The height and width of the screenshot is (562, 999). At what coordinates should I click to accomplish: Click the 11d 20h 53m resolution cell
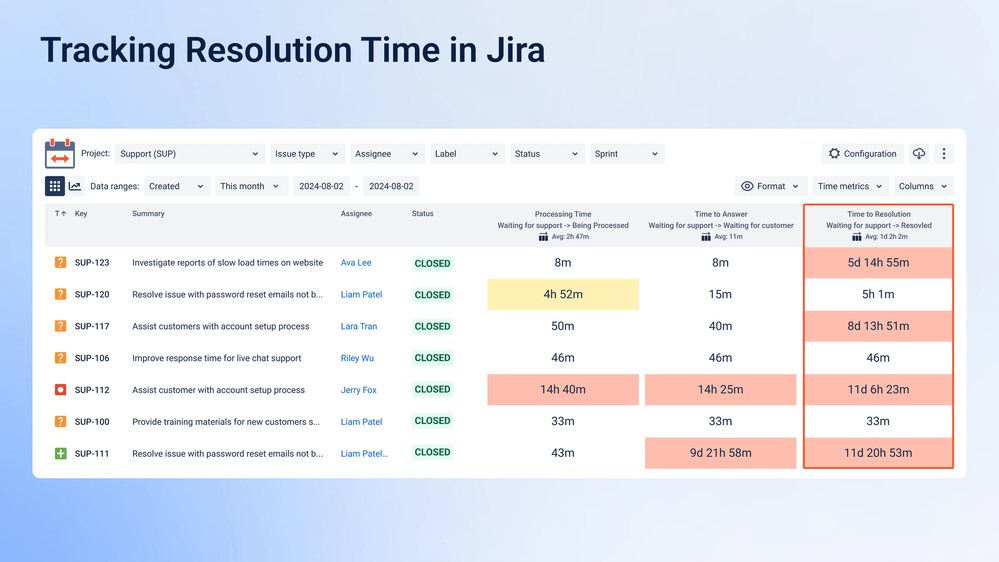click(879, 453)
